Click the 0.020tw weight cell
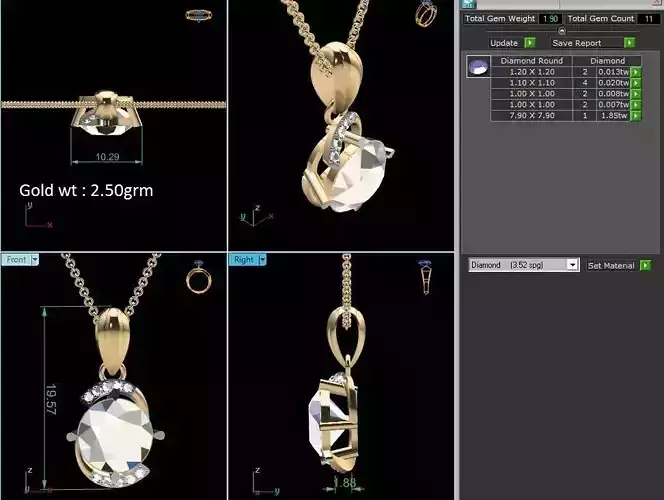The image size is (664, 500). (x=613, y=83)
